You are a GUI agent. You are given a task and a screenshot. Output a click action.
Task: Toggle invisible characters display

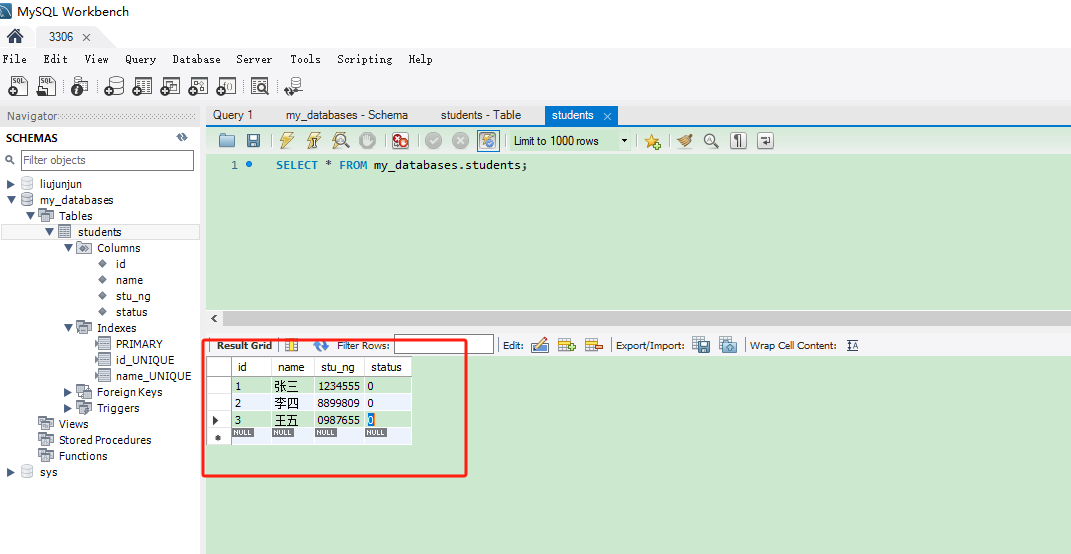tap(738, 141)
